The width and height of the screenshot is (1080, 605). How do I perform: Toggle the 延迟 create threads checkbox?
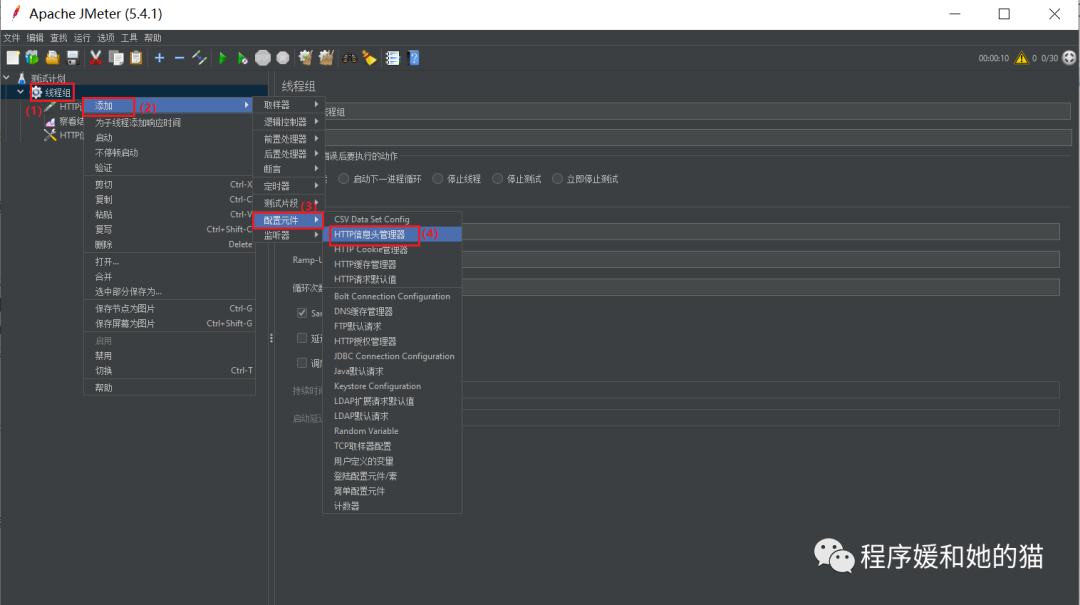point(302,338)
